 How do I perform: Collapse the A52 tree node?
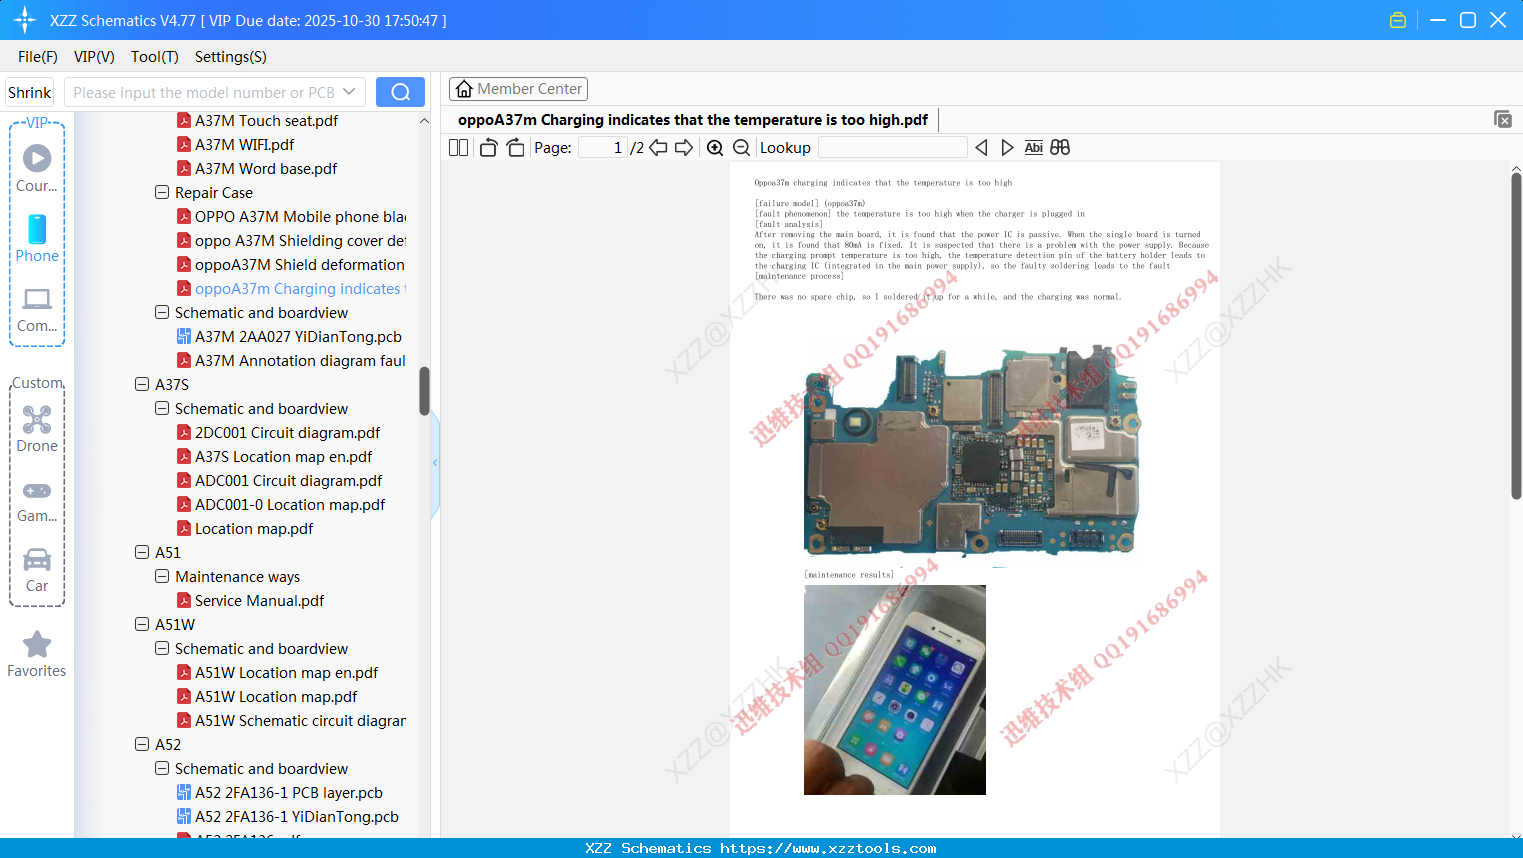click(x=142, y=744)
